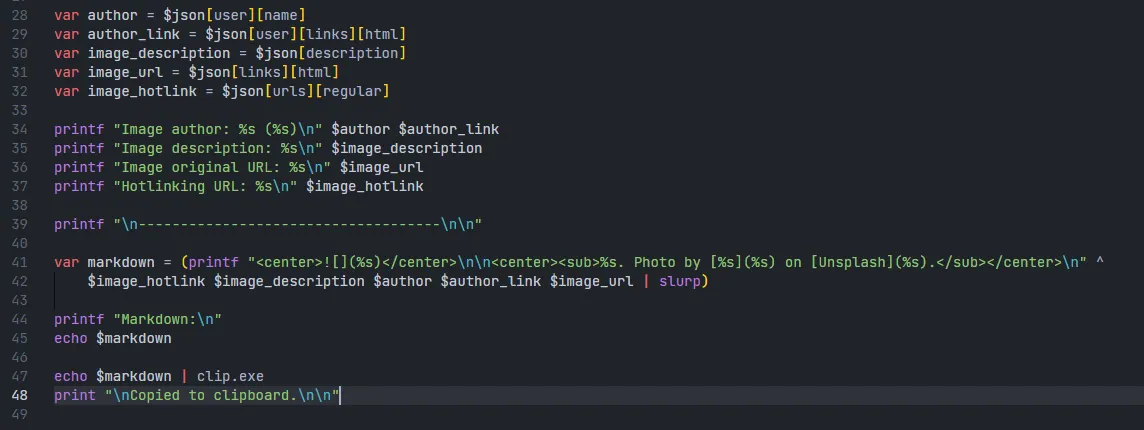
Task: Click line number 41 in the gutter
Action: coord(20,262)
